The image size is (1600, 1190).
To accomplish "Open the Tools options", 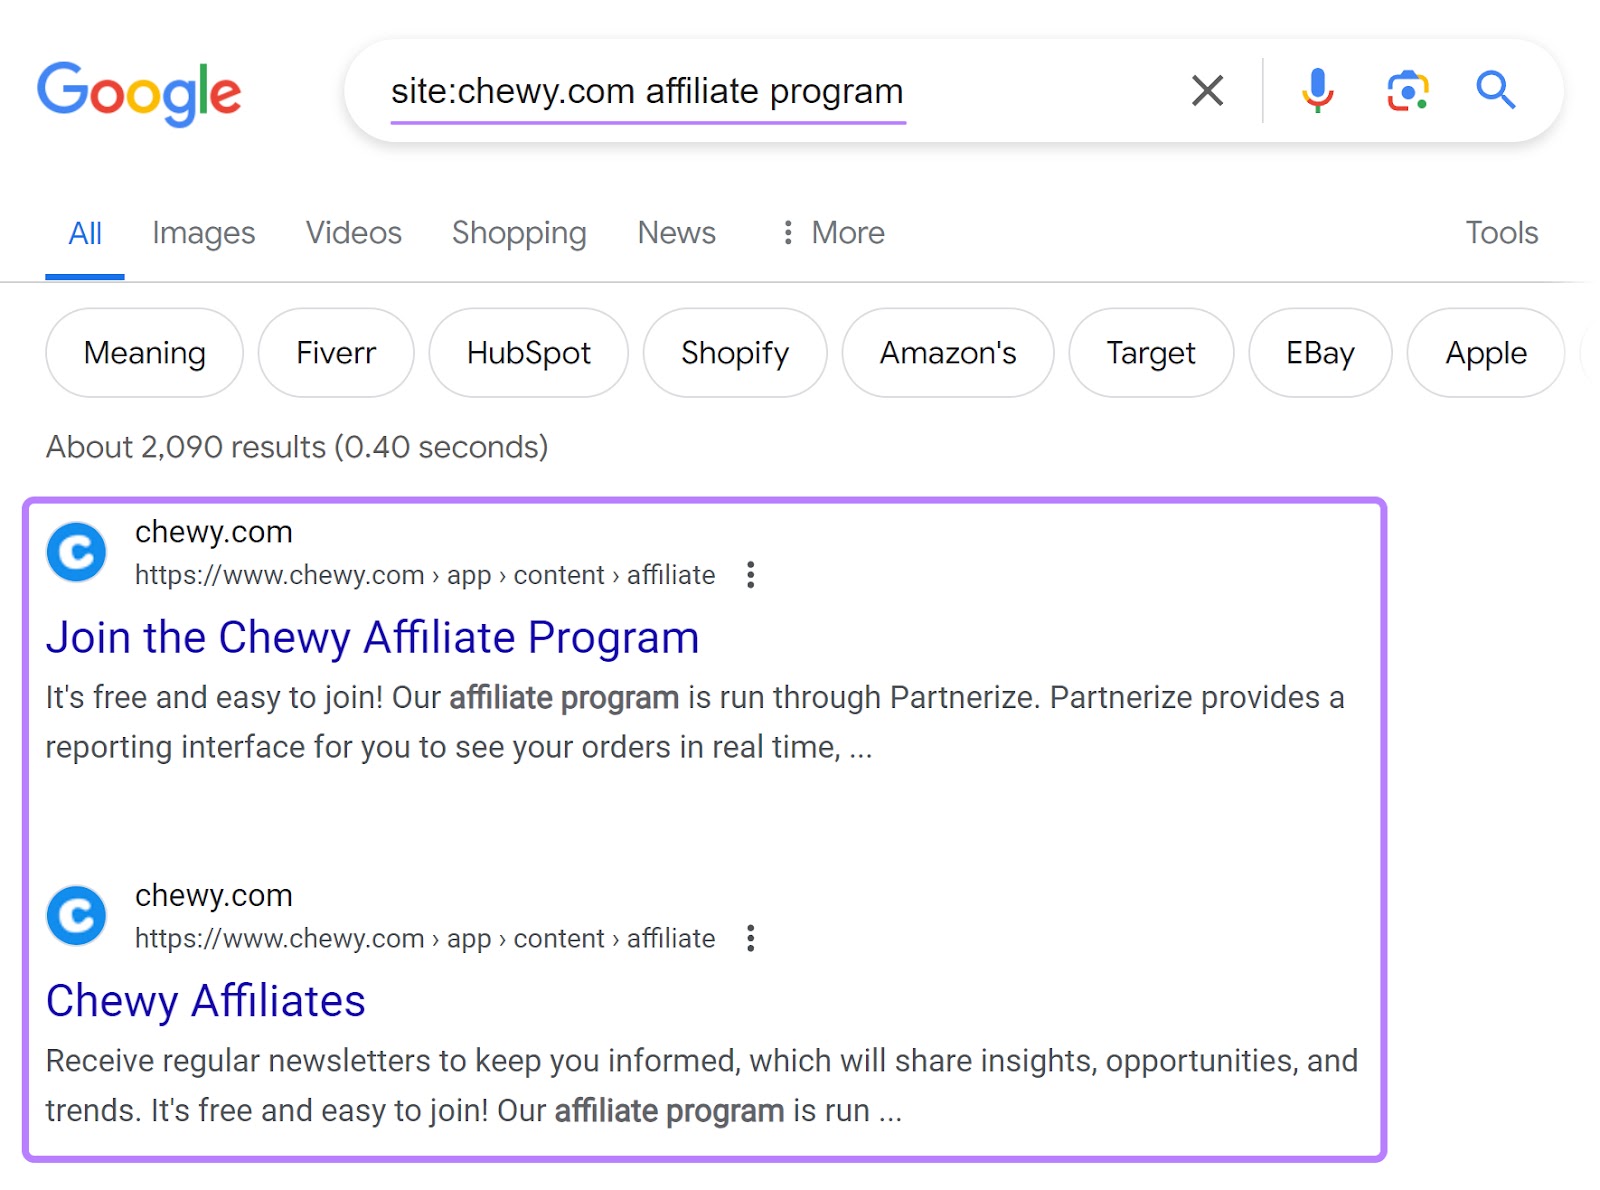I will 1501,233.
